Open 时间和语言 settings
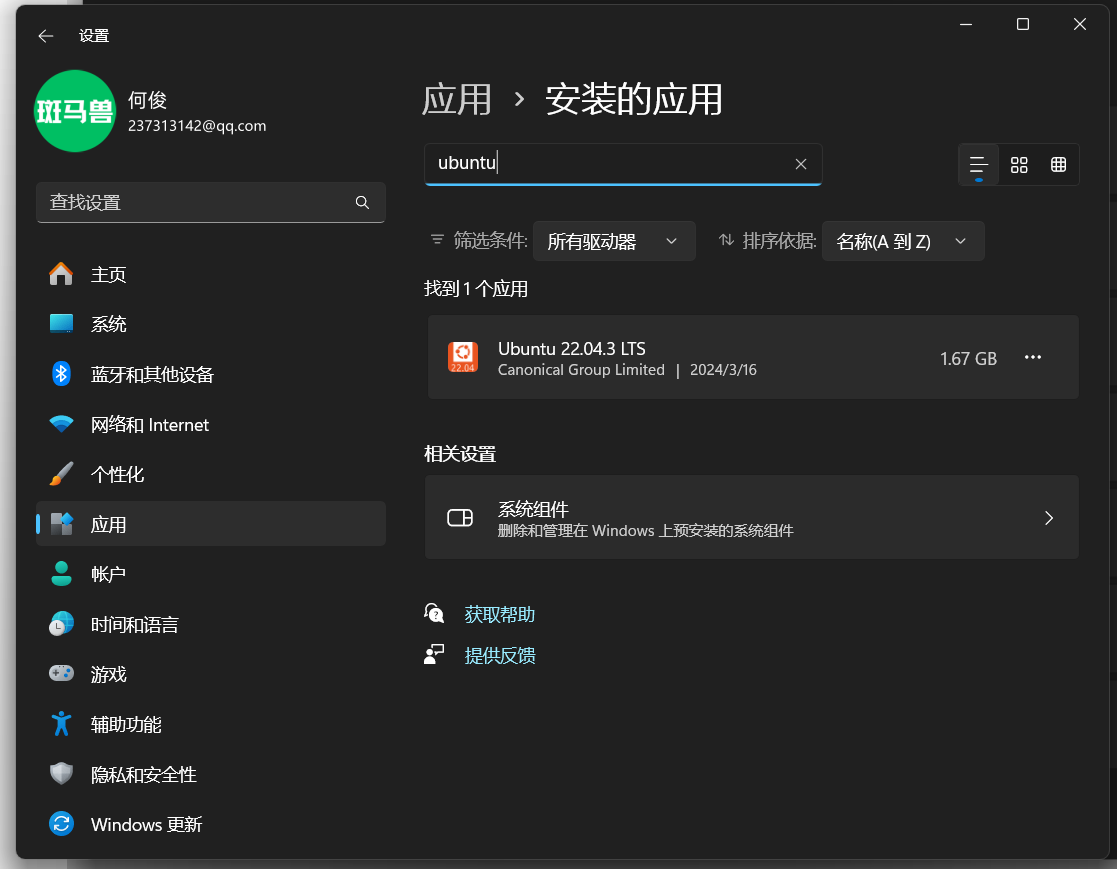This screenshot has height=869, width=1117. click(x=211, y=625)
